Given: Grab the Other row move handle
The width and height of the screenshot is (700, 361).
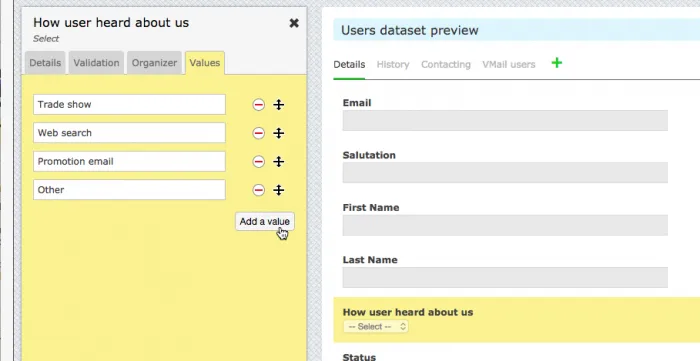Looking at the screenshot, I should click(x=279, y=190).
